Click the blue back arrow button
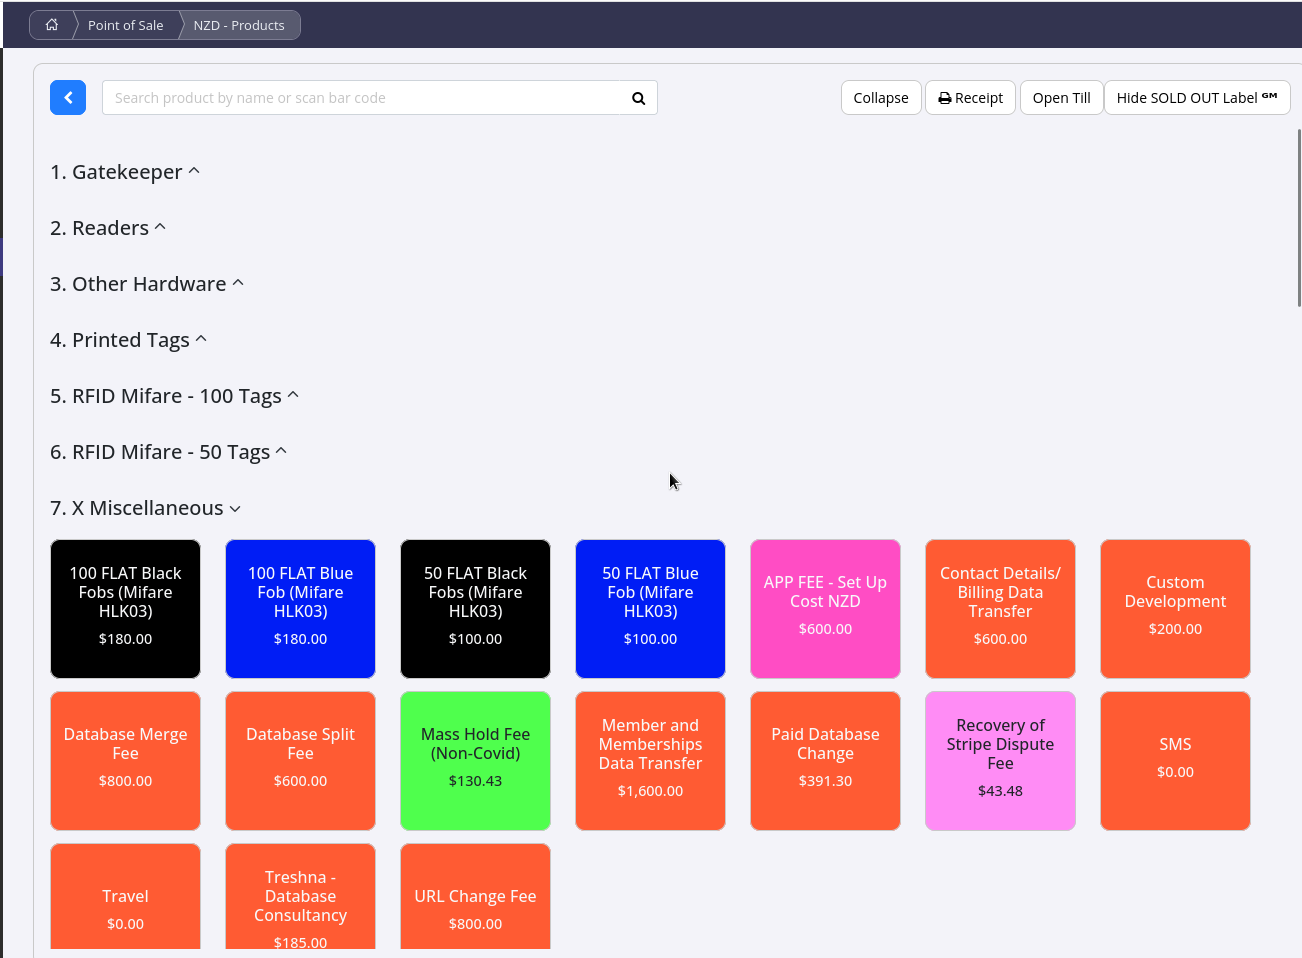 [x=68, y=98]
